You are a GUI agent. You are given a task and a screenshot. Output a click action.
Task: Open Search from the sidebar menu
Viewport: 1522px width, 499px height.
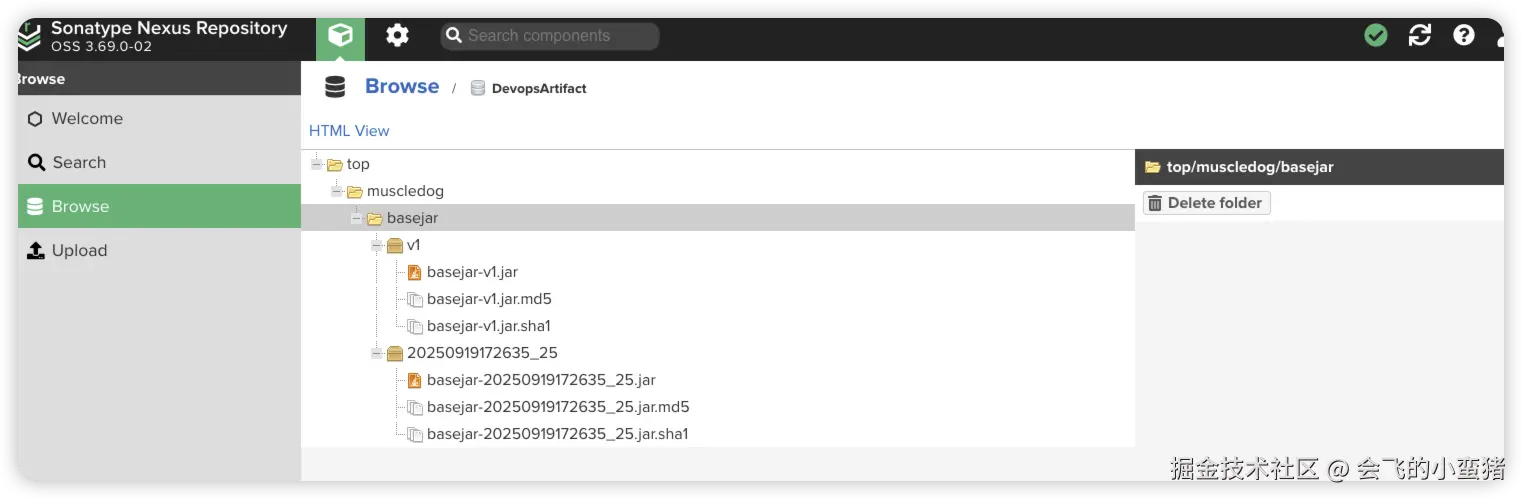click(x=79, y=162)
